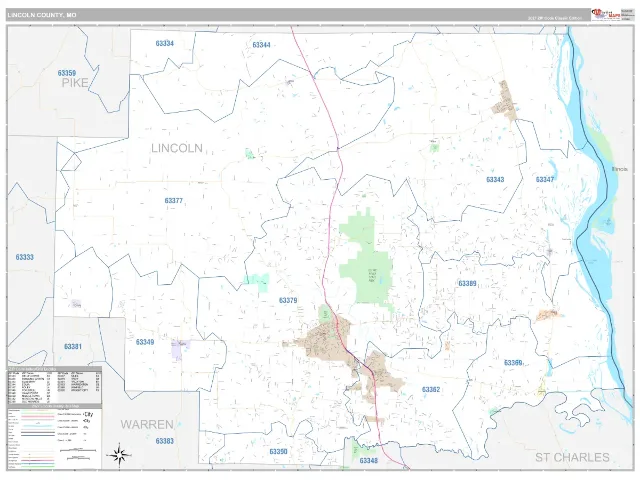Select ZIP code label 63359
Image resolution: width=640 pixels, height=480 pixels.
[x=67, y=73]
